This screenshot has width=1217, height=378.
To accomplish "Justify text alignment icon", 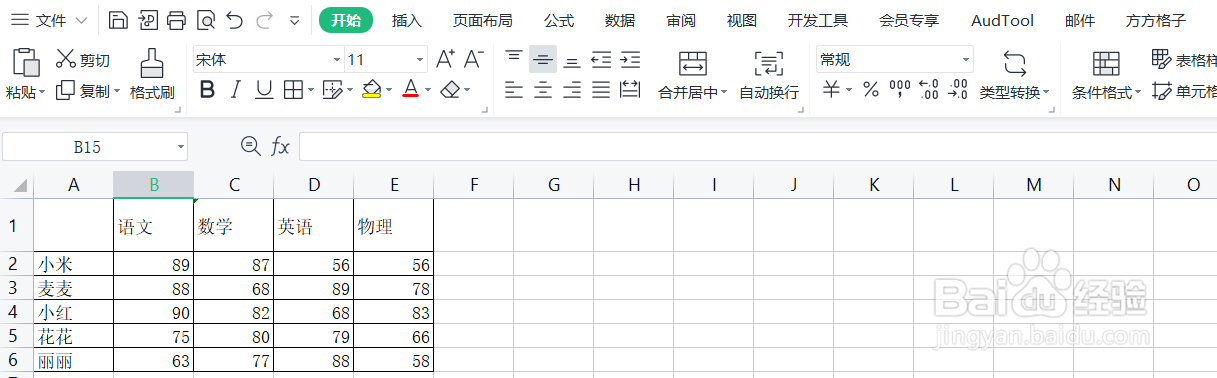I will point(601,91).
